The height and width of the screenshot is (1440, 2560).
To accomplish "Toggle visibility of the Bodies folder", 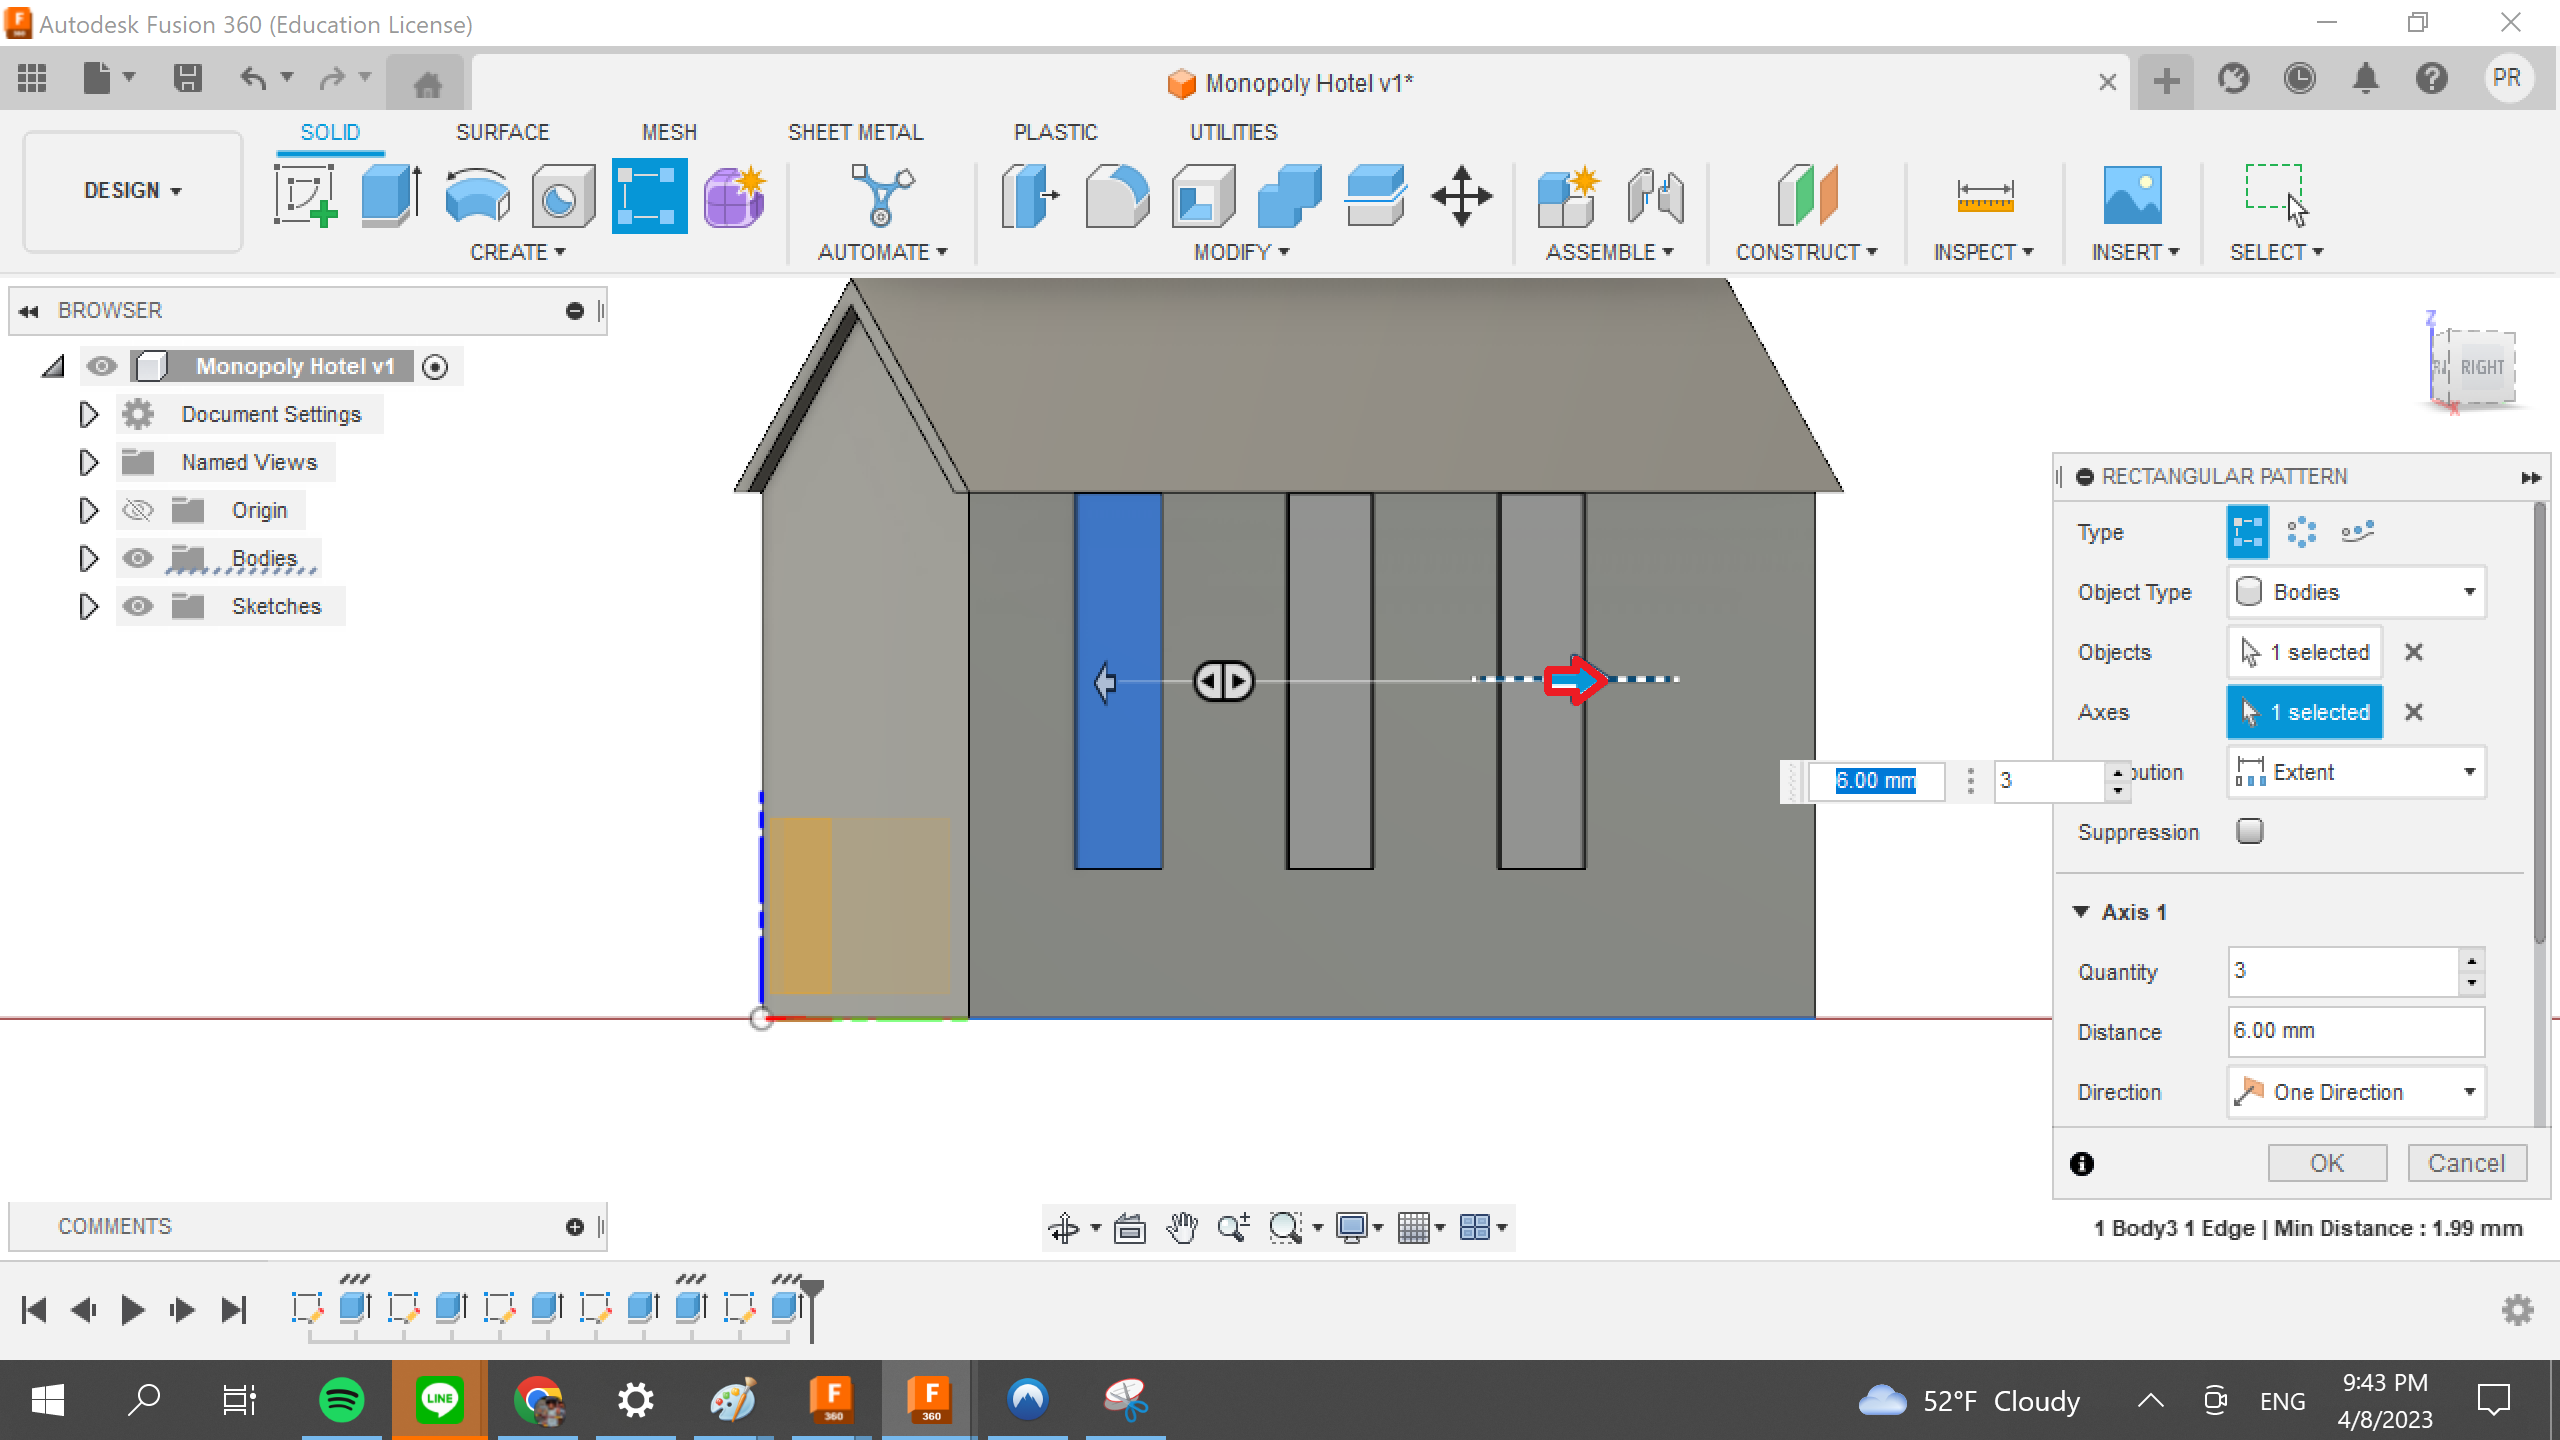I will [x=138, y=558].
